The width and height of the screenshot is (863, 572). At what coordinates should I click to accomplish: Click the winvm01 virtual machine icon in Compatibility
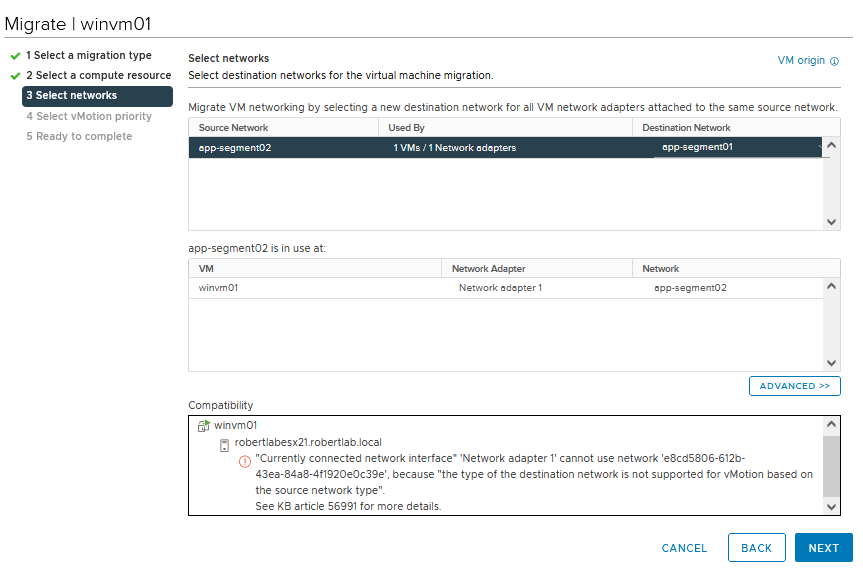(x=204, y=426)
